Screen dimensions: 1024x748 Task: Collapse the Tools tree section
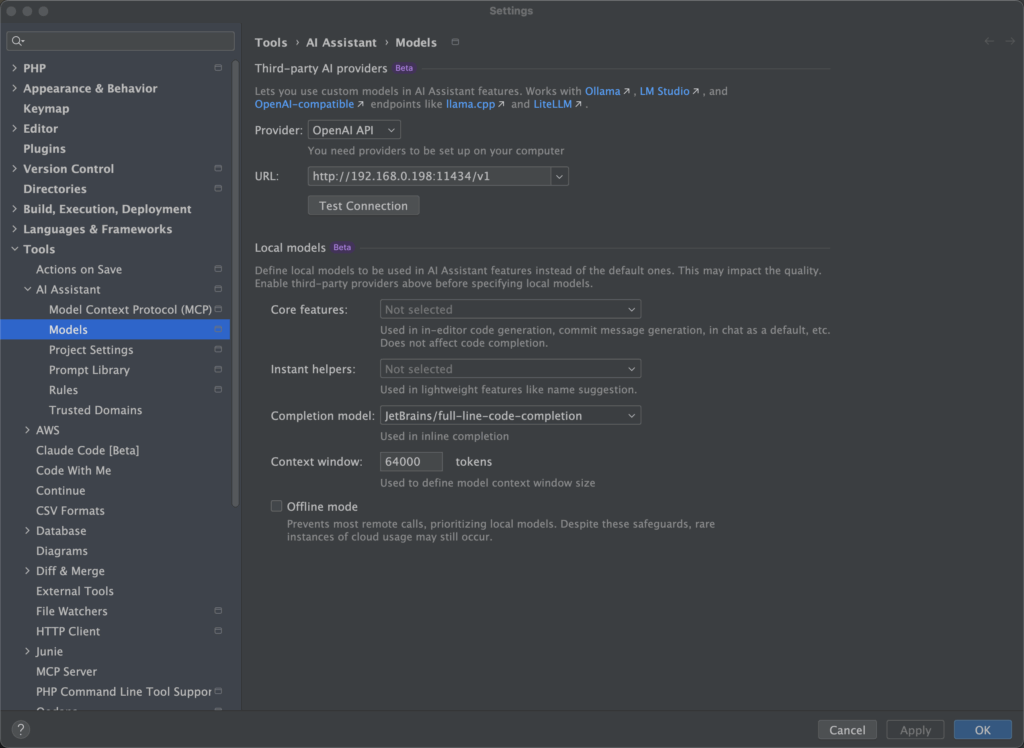14,249
